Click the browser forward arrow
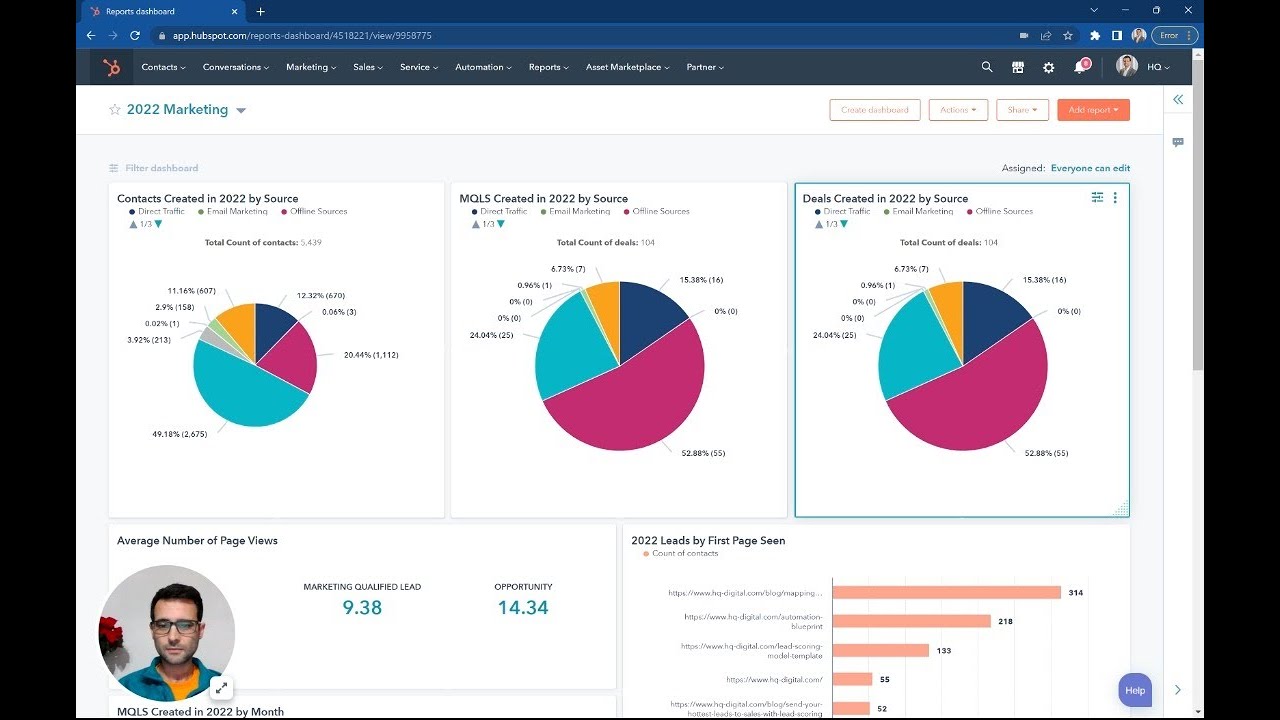This screenshot has width=1280, height=720. [x=113, y=35]
